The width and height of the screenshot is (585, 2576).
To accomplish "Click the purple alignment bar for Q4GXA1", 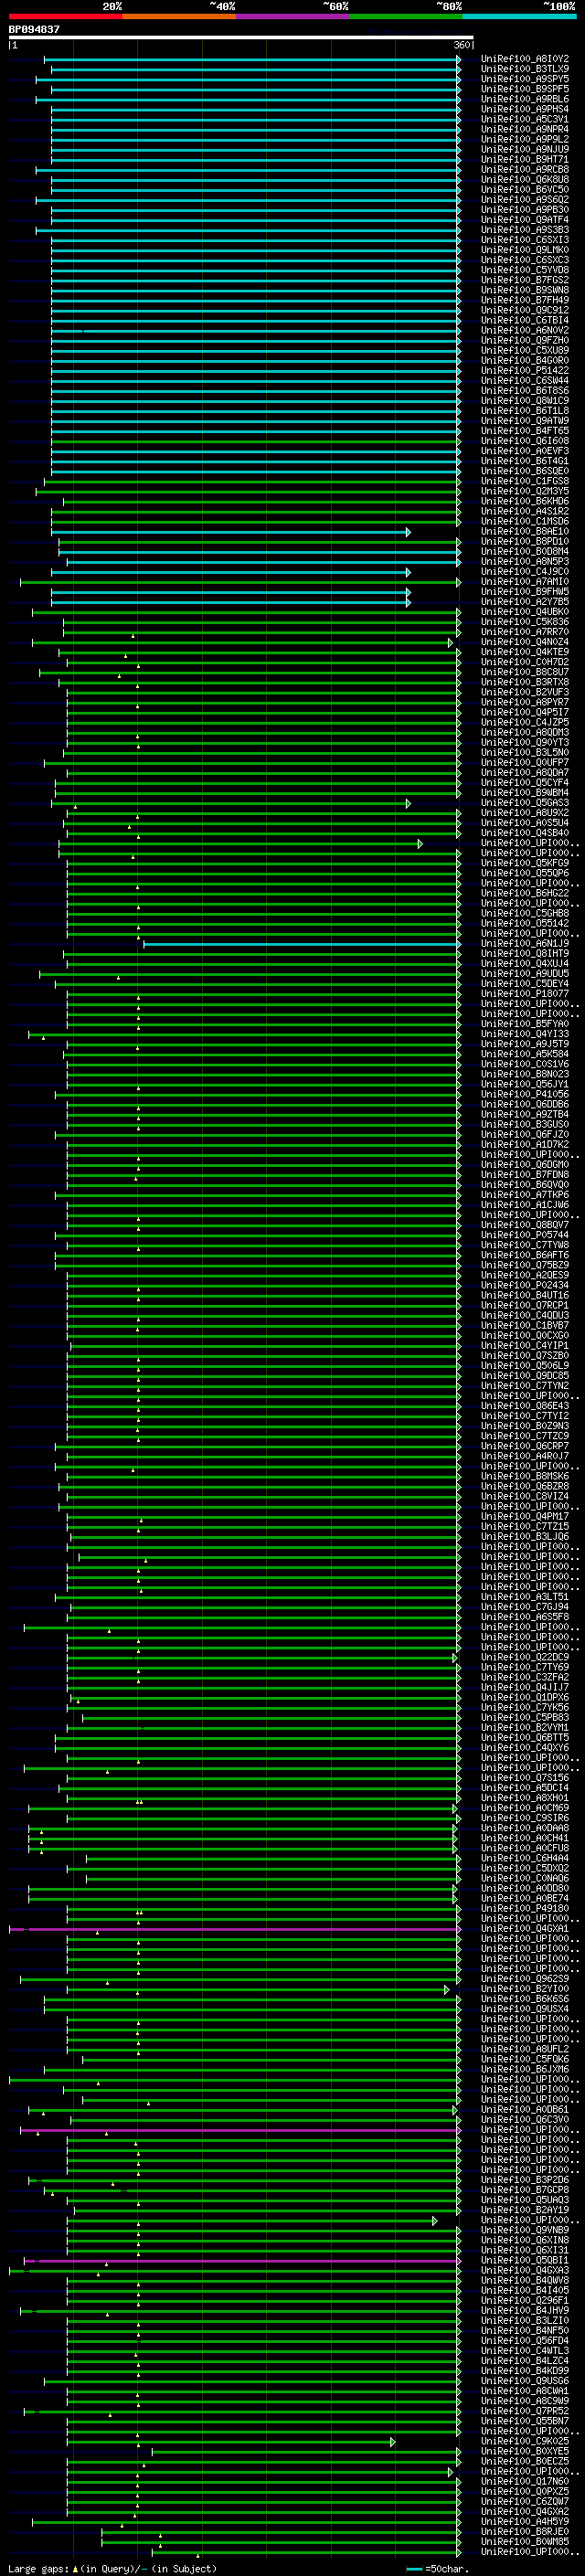I will [x=235, y=1929].
